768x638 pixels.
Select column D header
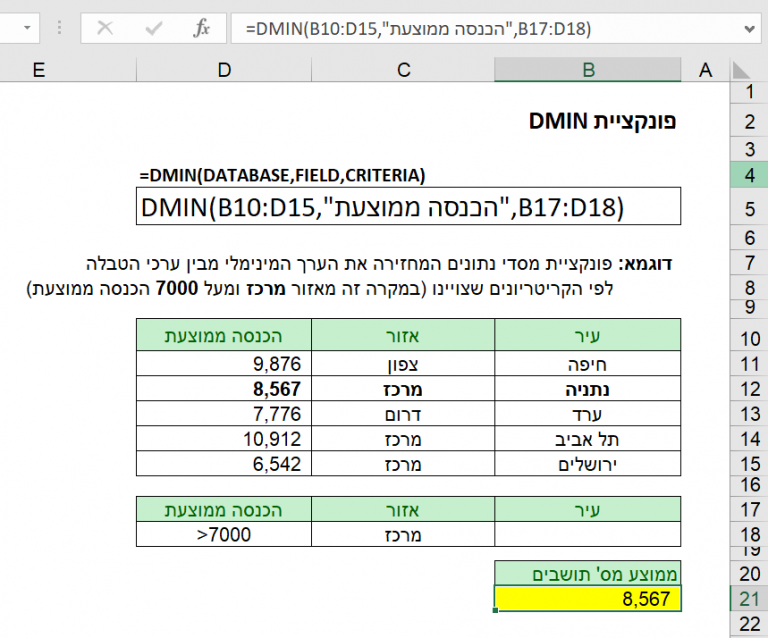(x=224, y=70)
